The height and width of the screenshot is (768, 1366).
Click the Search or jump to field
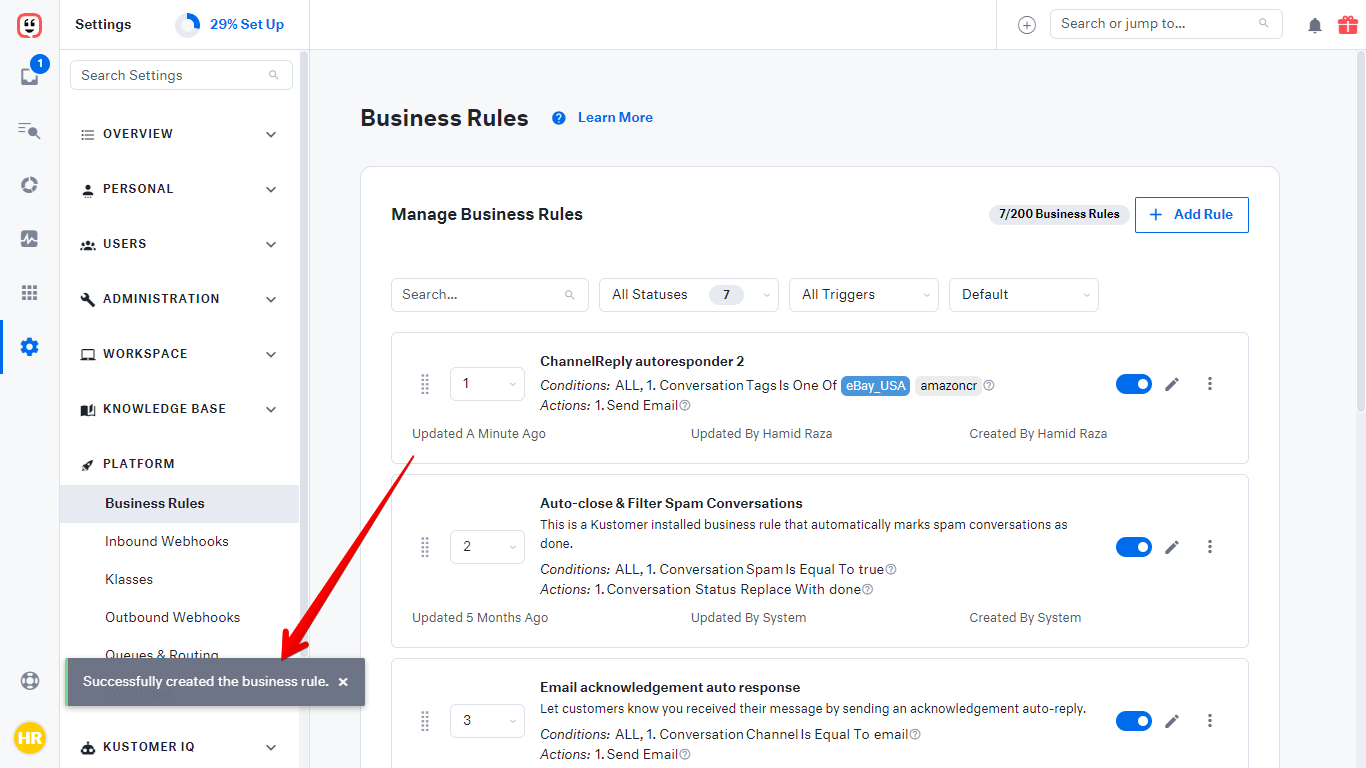point(1166,24)
